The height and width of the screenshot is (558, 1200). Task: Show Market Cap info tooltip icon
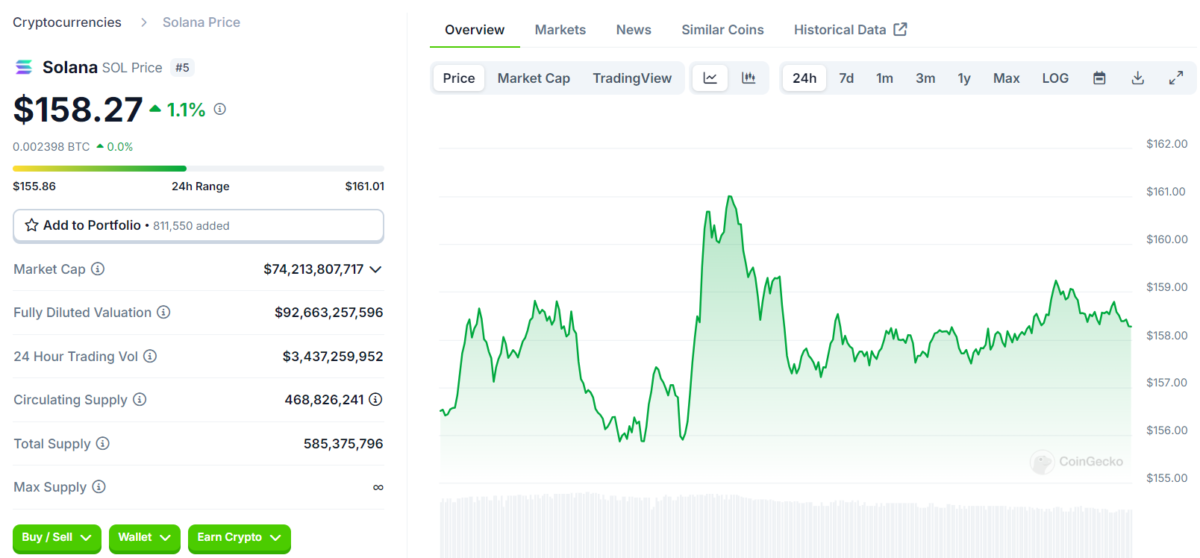98,269
